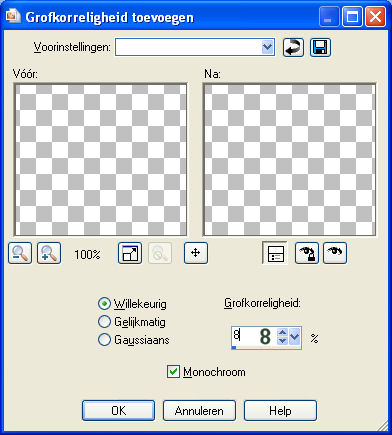The image size is (392, 435).
Task: Choose the Gaussiaans radio option
Action: tap(105, 340)
